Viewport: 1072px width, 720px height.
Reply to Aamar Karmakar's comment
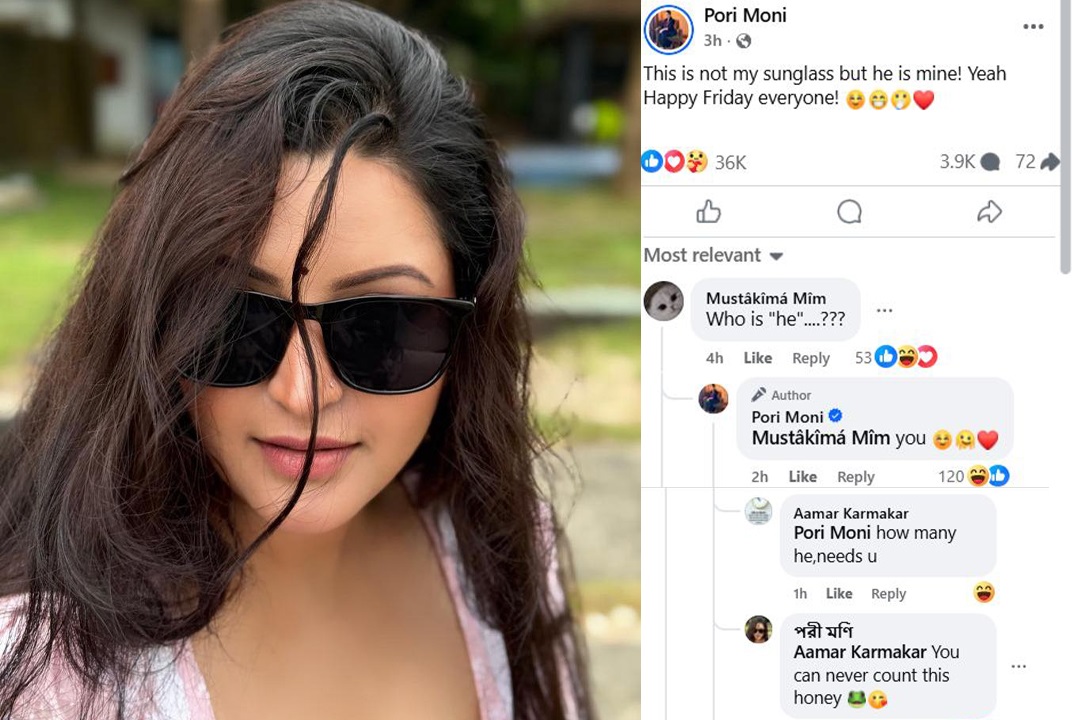[x=888, y=594]
